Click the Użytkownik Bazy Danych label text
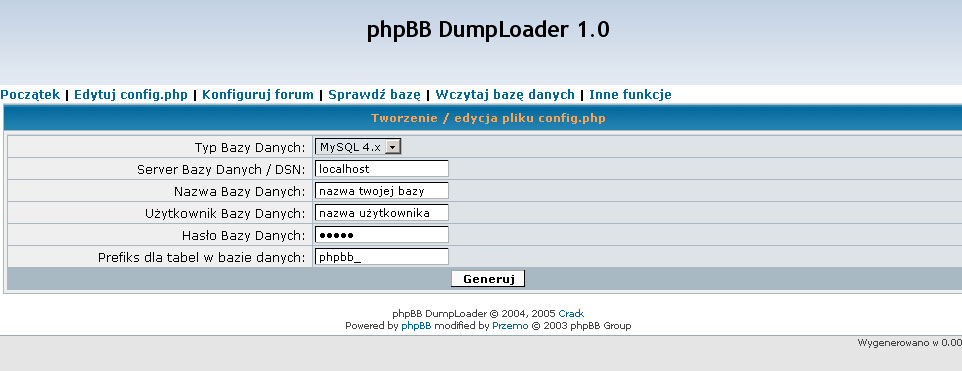Screen dimensions: 962x371 225,214
